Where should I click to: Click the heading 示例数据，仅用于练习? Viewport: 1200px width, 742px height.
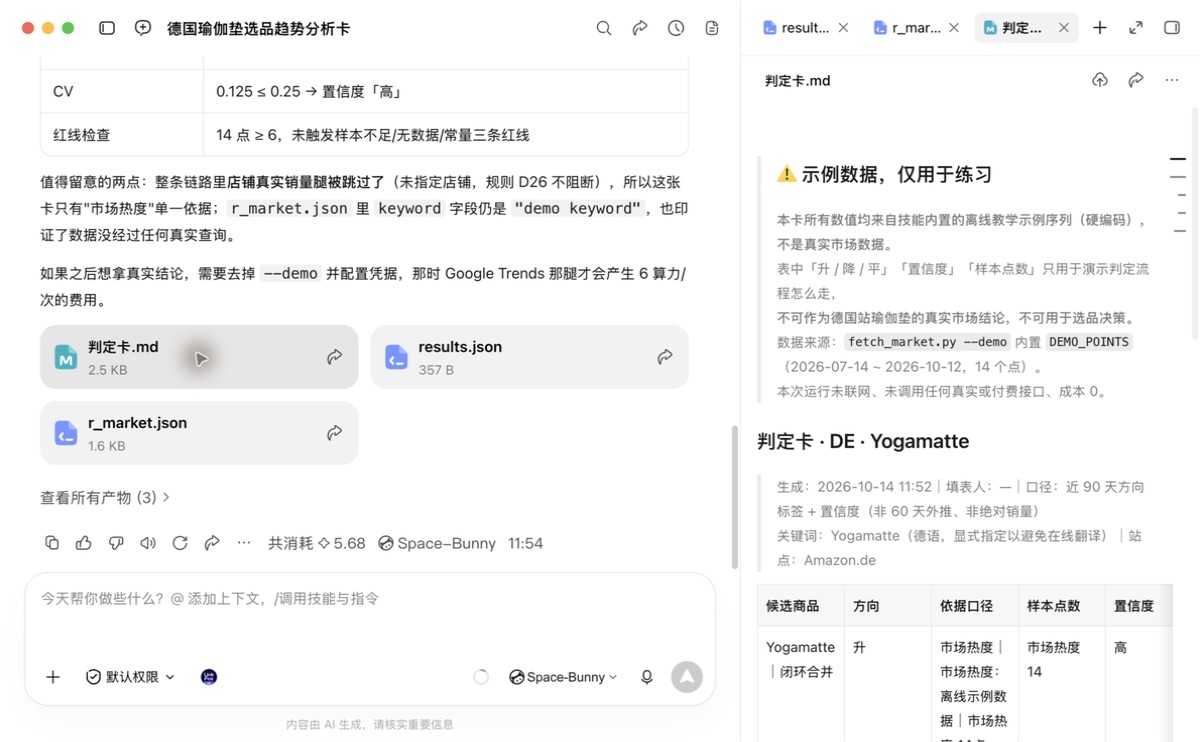896,174
